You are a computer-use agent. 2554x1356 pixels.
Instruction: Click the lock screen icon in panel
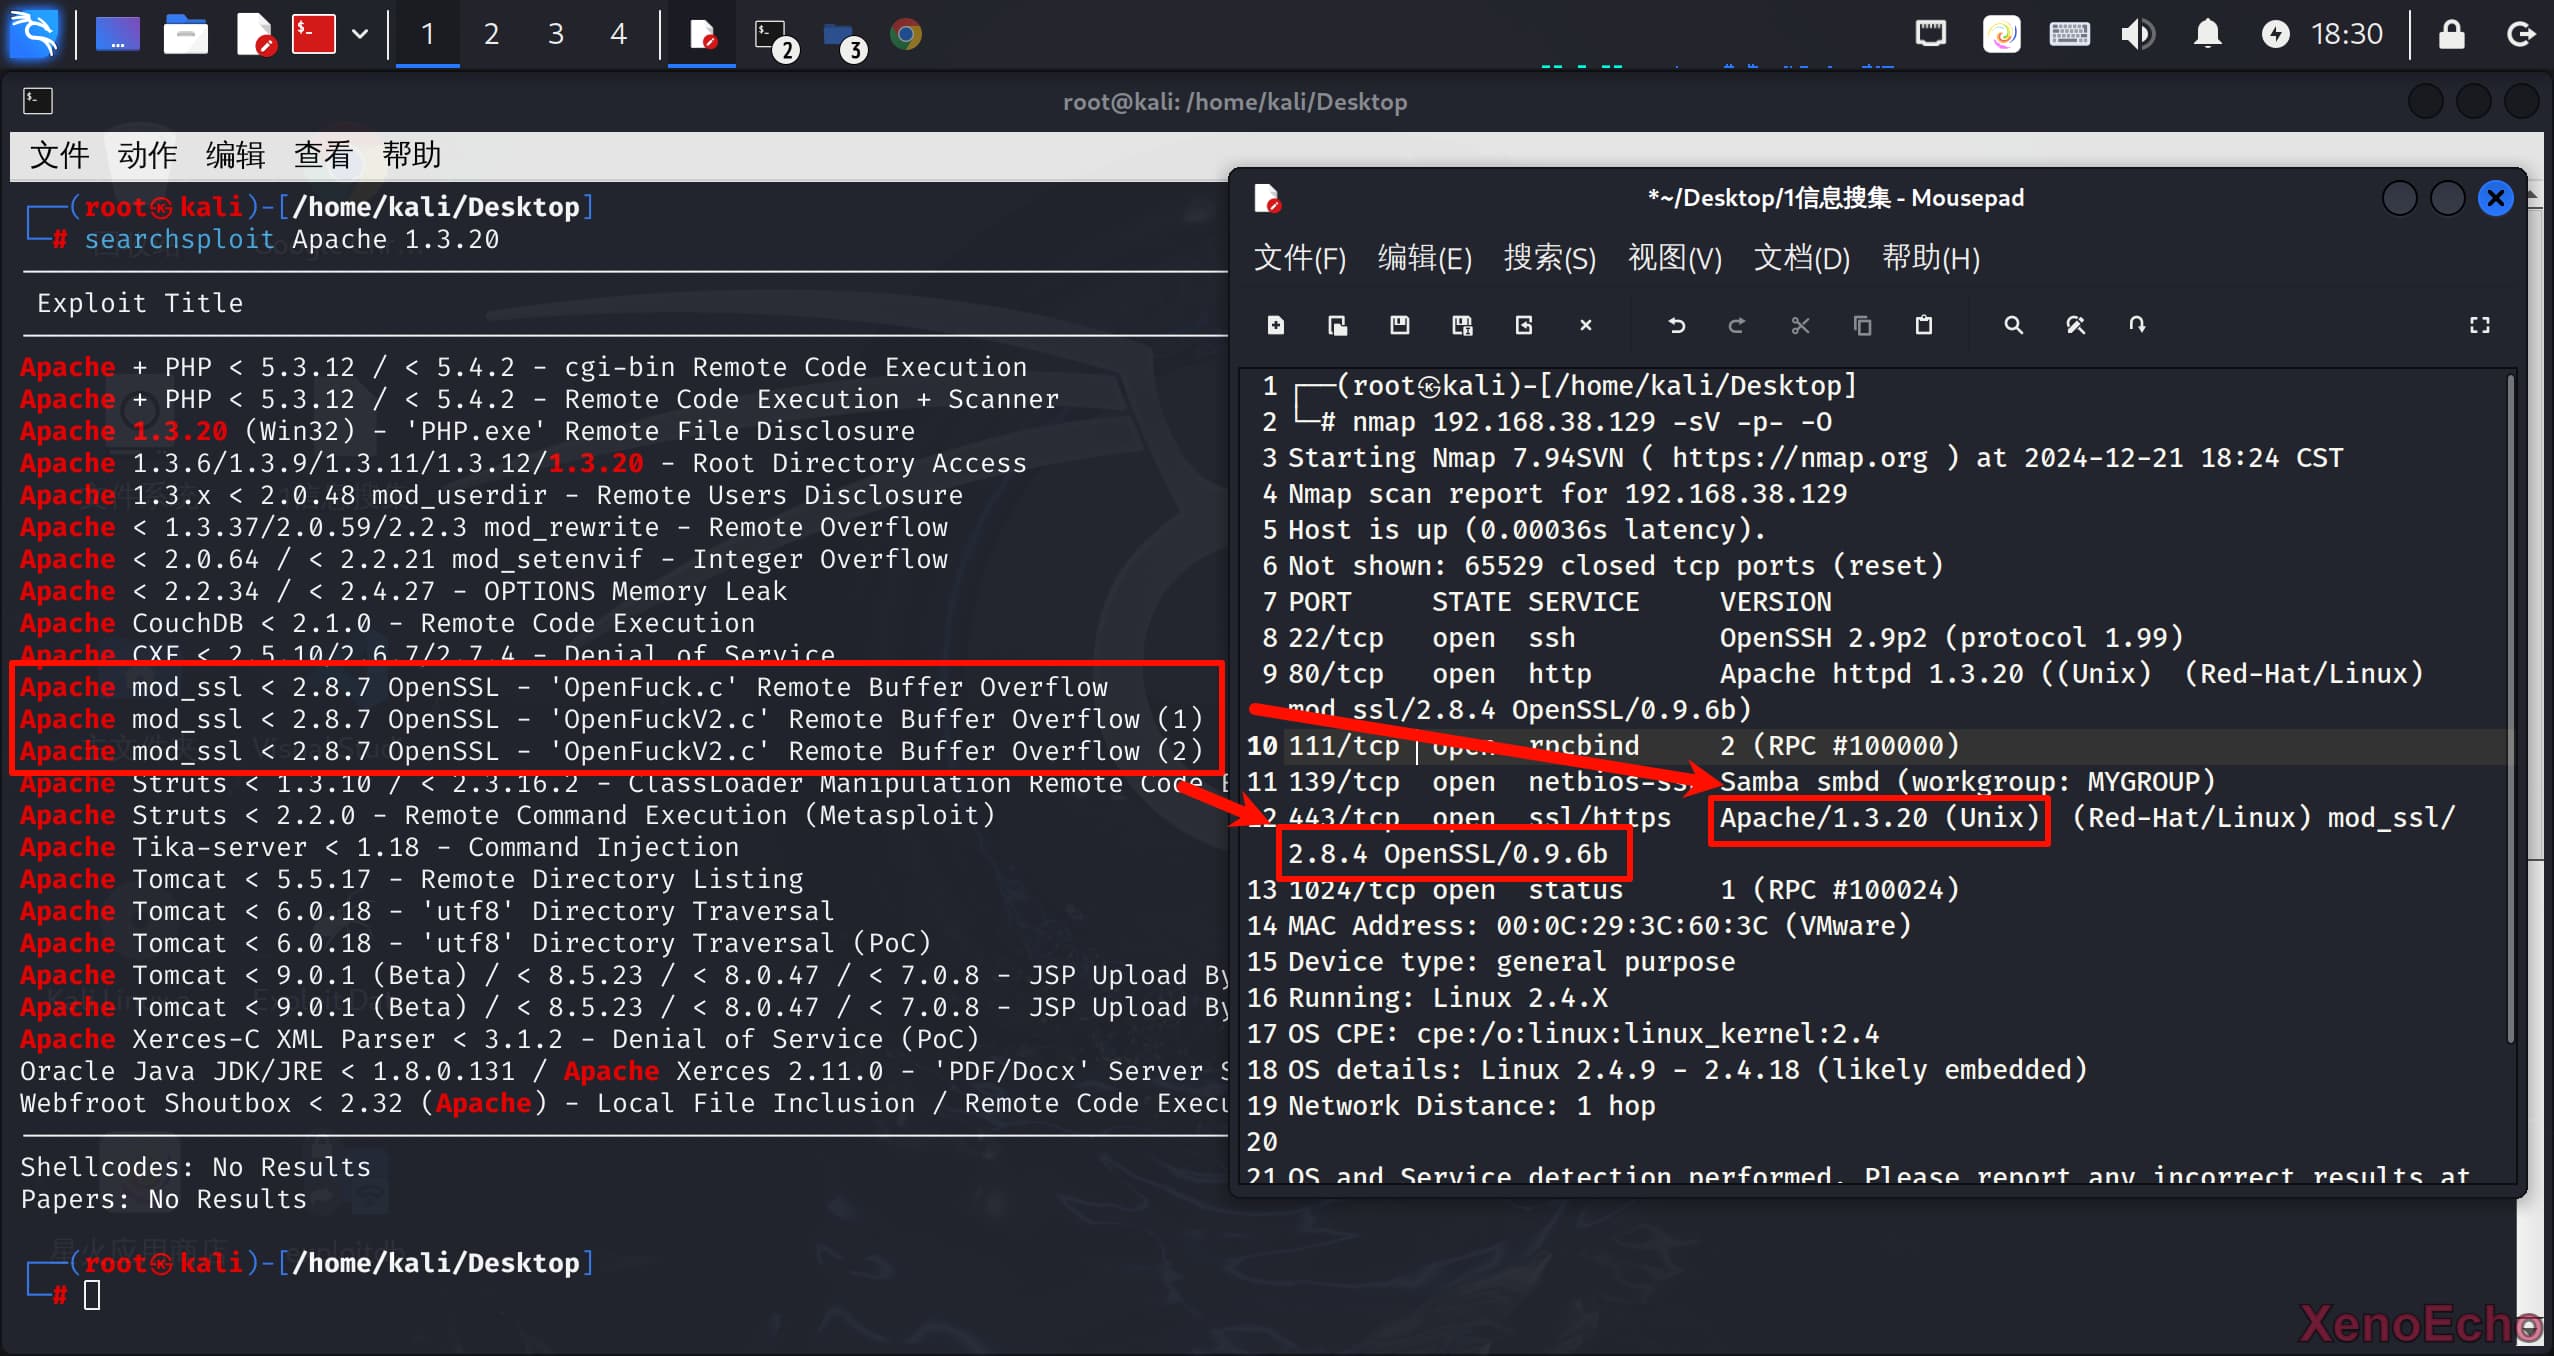(2451, 35)
